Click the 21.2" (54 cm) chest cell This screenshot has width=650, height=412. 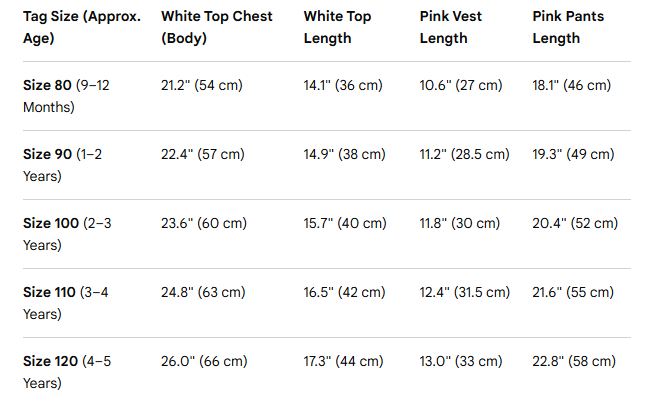[x=202, y=85]
